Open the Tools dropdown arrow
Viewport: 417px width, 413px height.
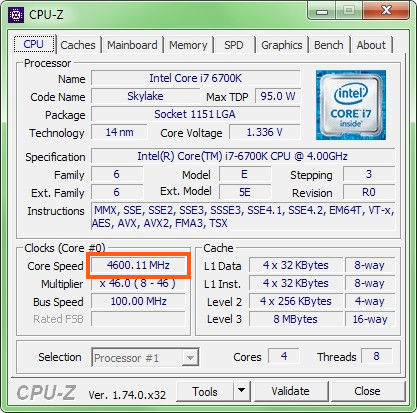tap(242, 391)
